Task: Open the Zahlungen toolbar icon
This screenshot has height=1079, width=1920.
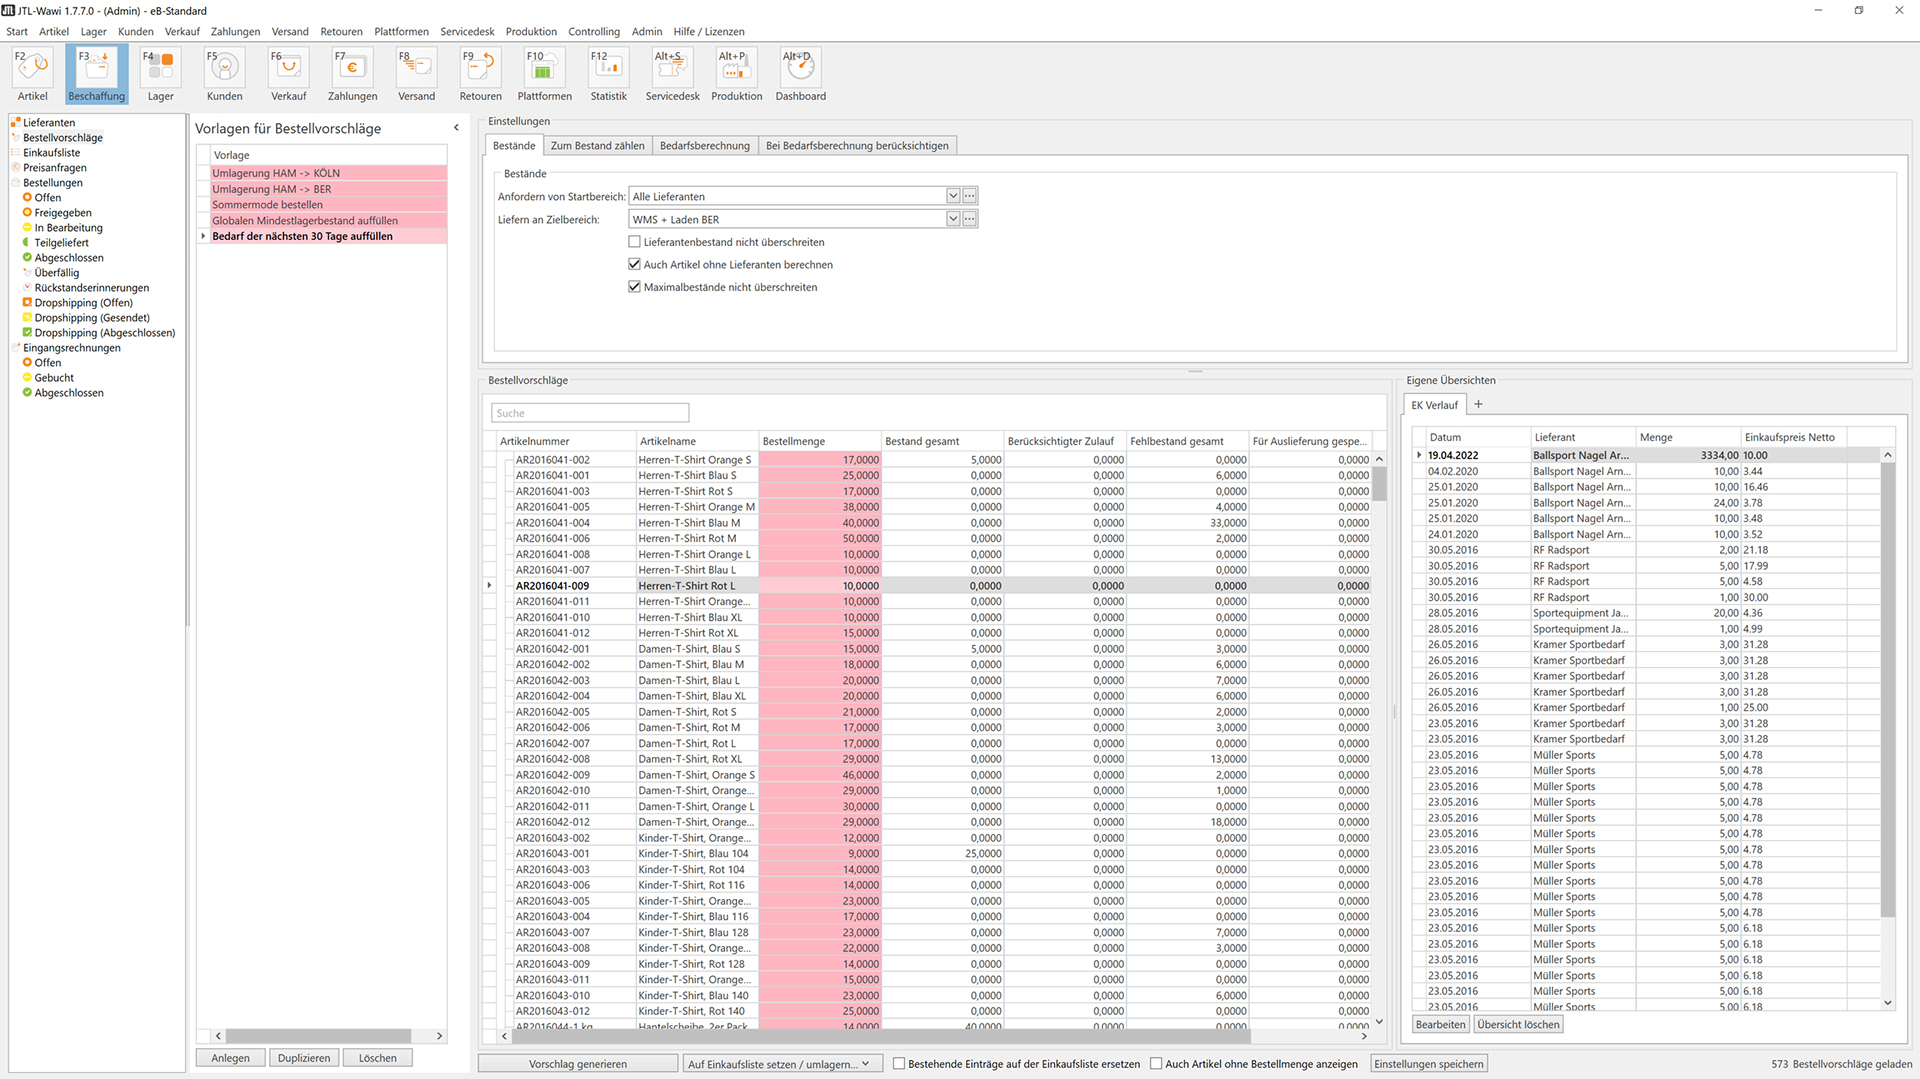Action: click(x=352, y=75)
